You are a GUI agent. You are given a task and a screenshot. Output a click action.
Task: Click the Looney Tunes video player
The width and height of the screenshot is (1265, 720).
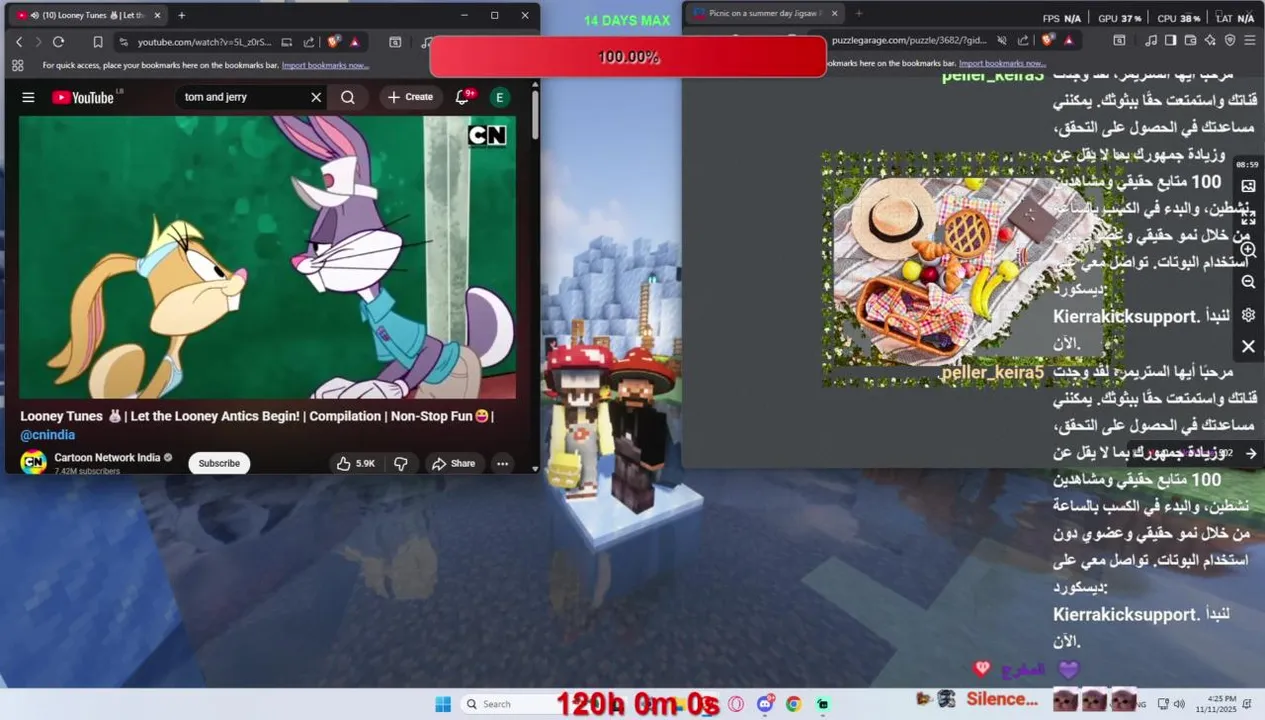point(268,257)
